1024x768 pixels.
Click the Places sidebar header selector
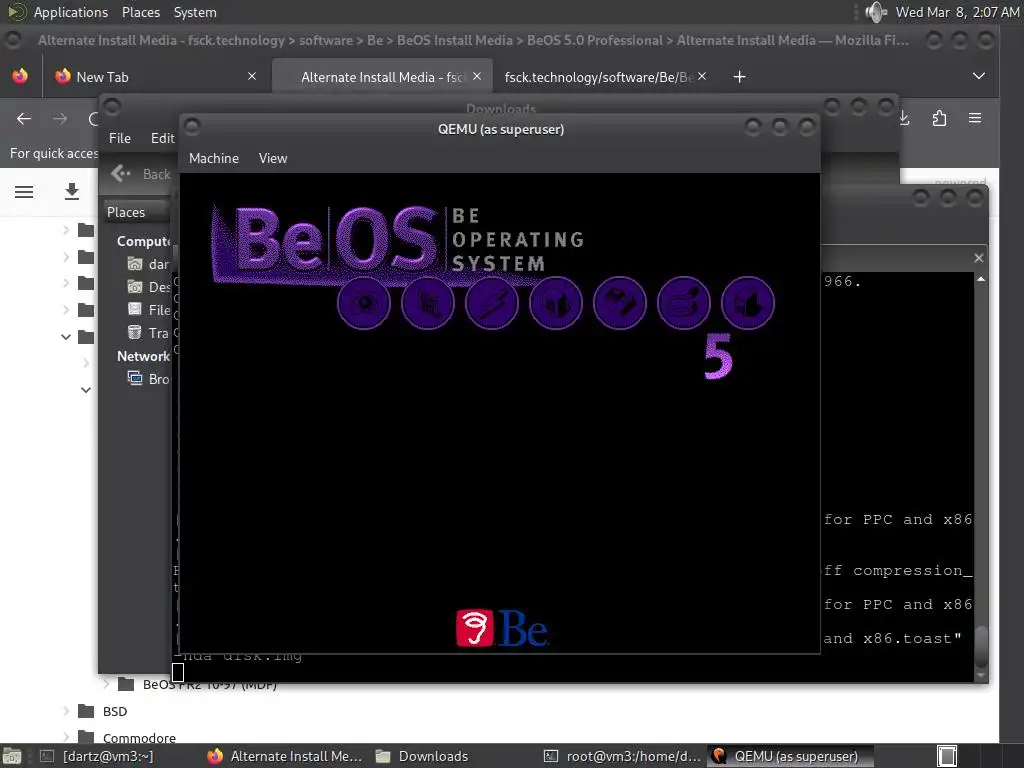(x=137, y=212)
